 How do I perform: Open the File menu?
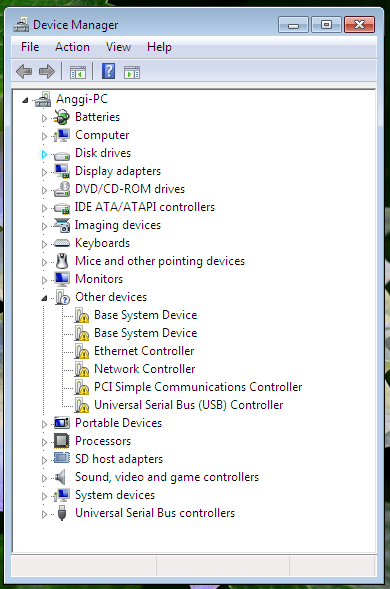(30, 47)
